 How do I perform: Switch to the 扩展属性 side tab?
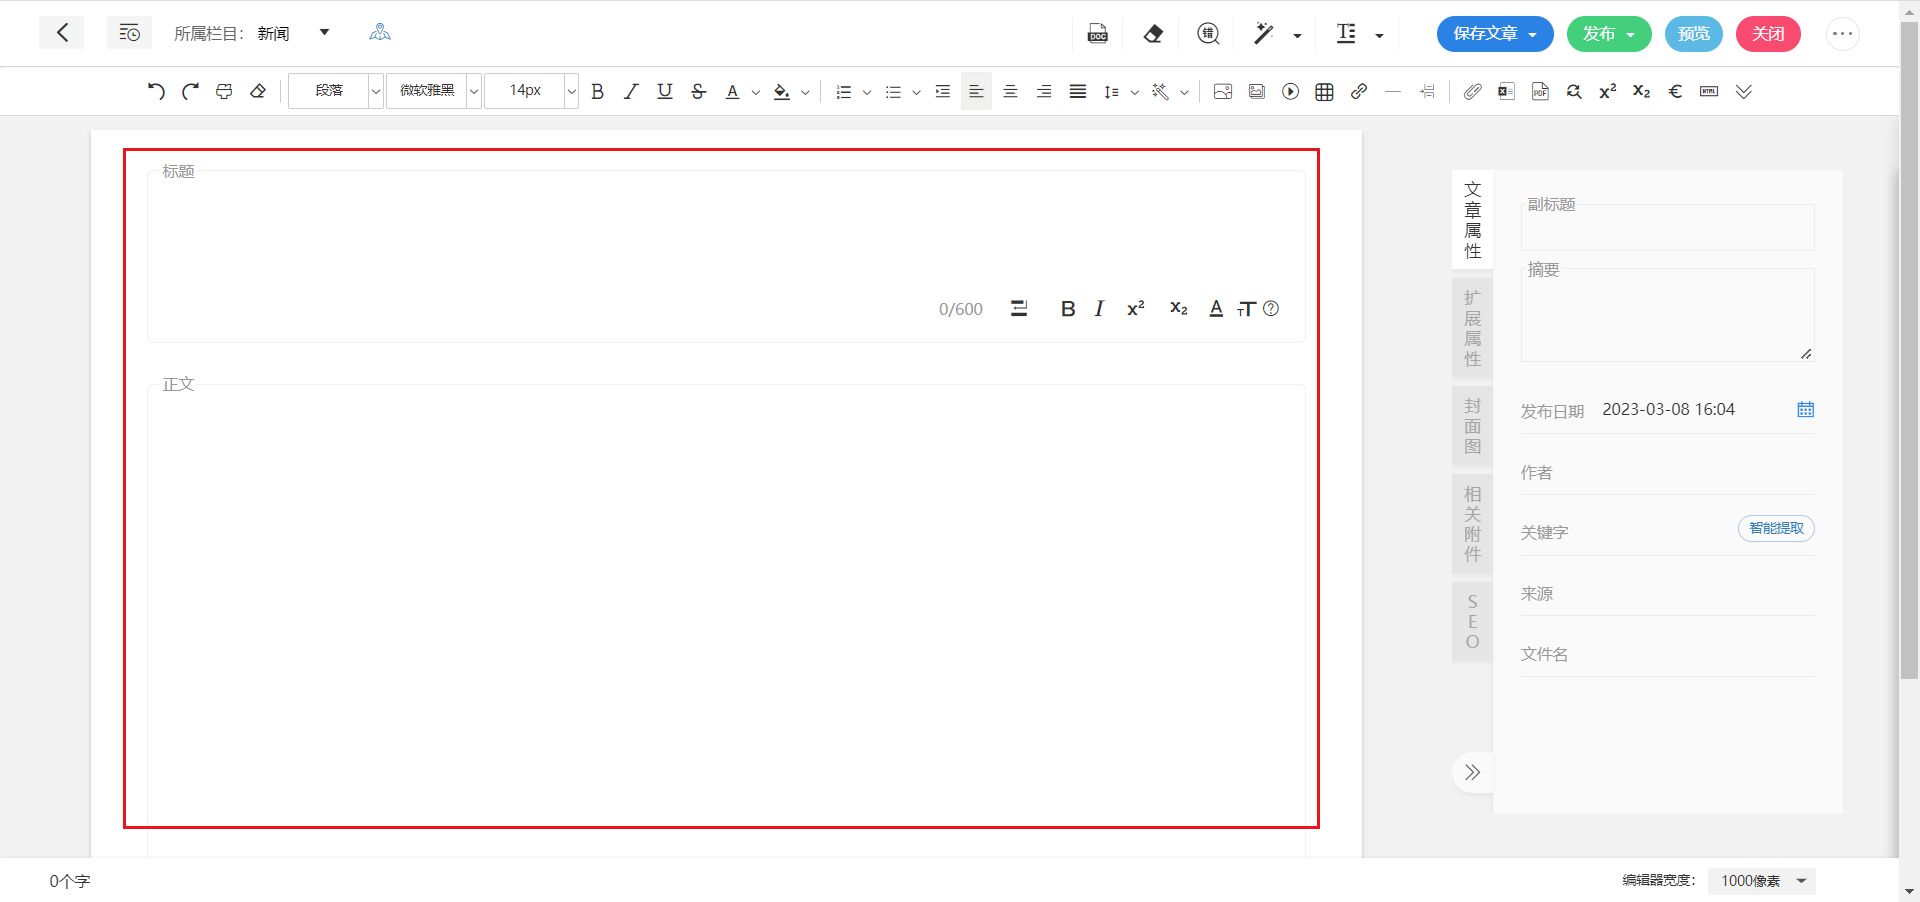pyautogui.click(x=1472, y=328)
